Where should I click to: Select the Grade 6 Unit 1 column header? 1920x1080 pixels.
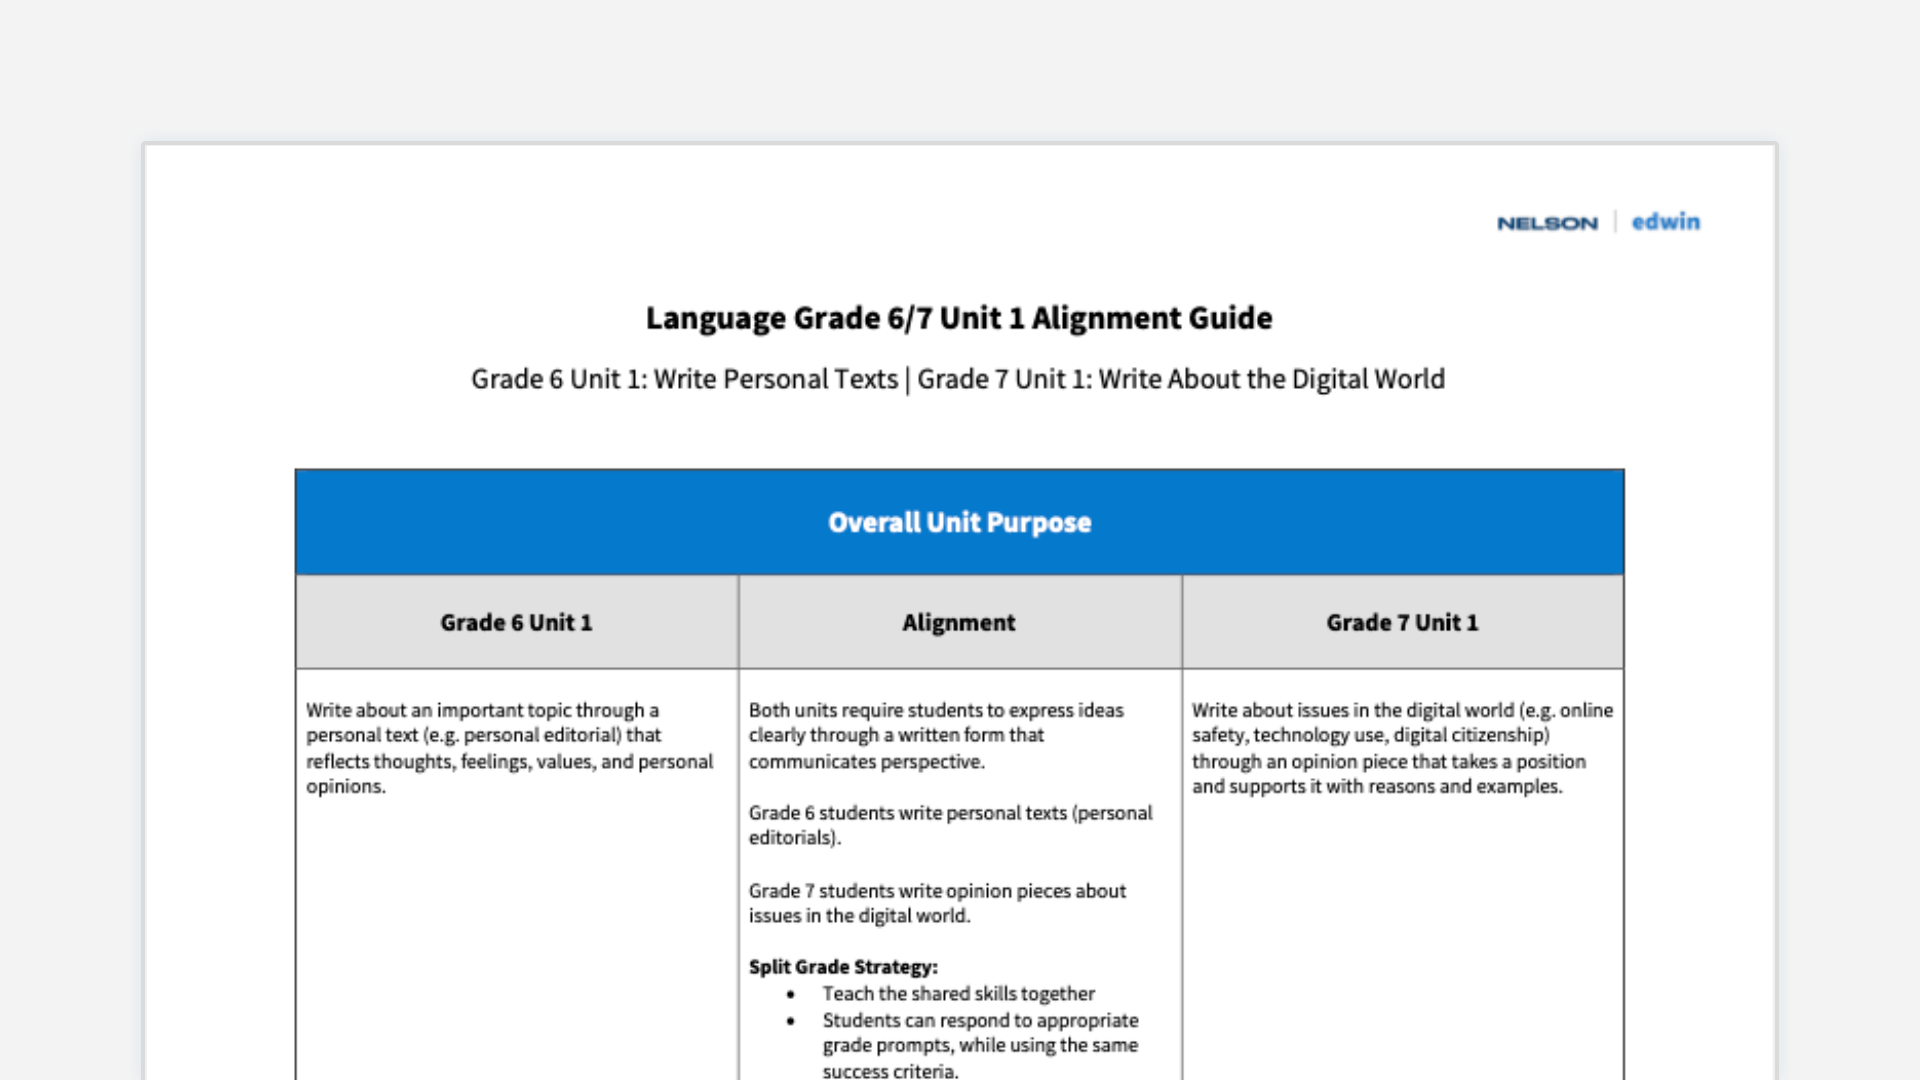(x=516, y=622)
